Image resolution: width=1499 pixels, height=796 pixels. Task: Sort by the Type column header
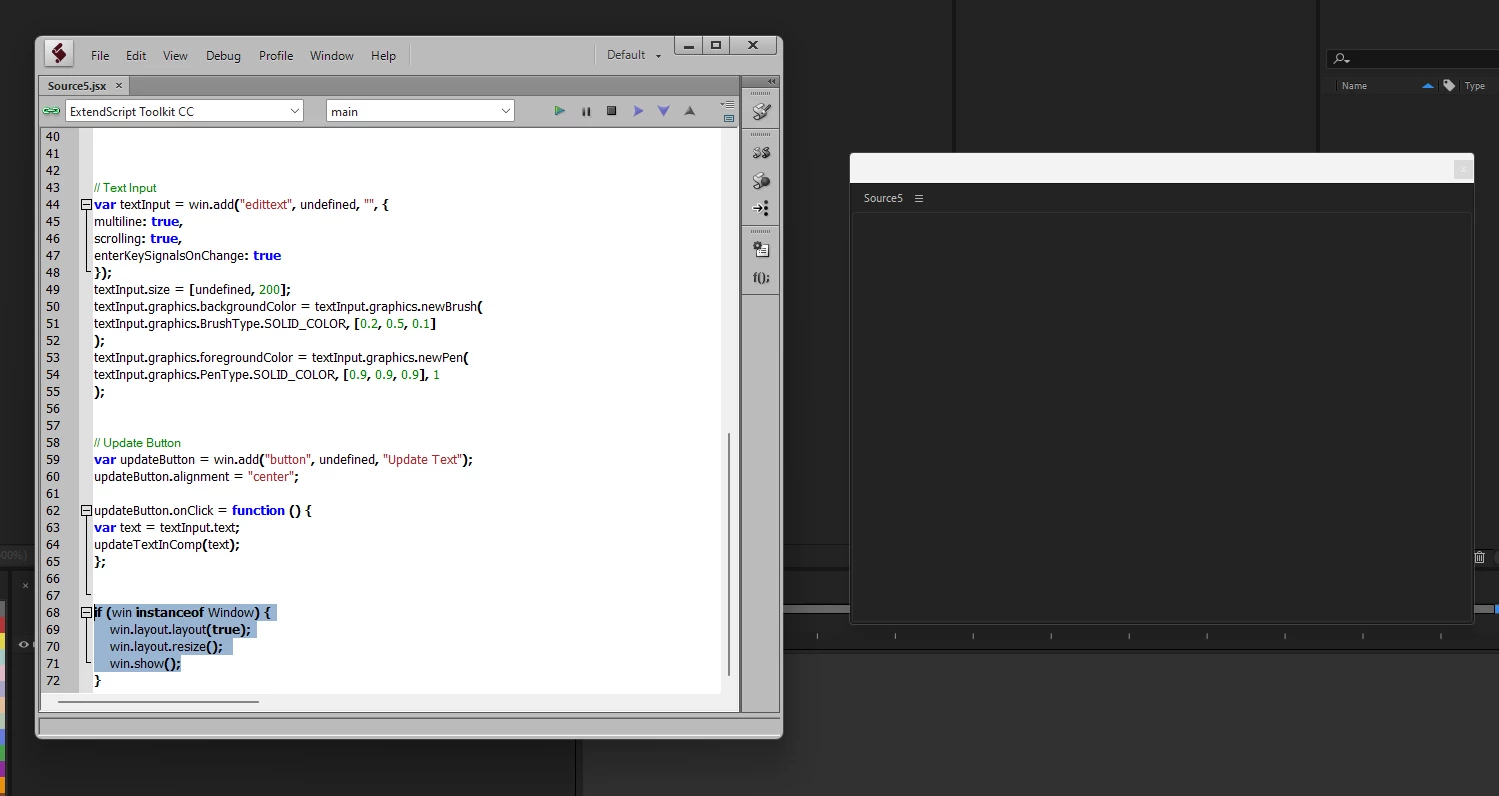[1475, 86]
